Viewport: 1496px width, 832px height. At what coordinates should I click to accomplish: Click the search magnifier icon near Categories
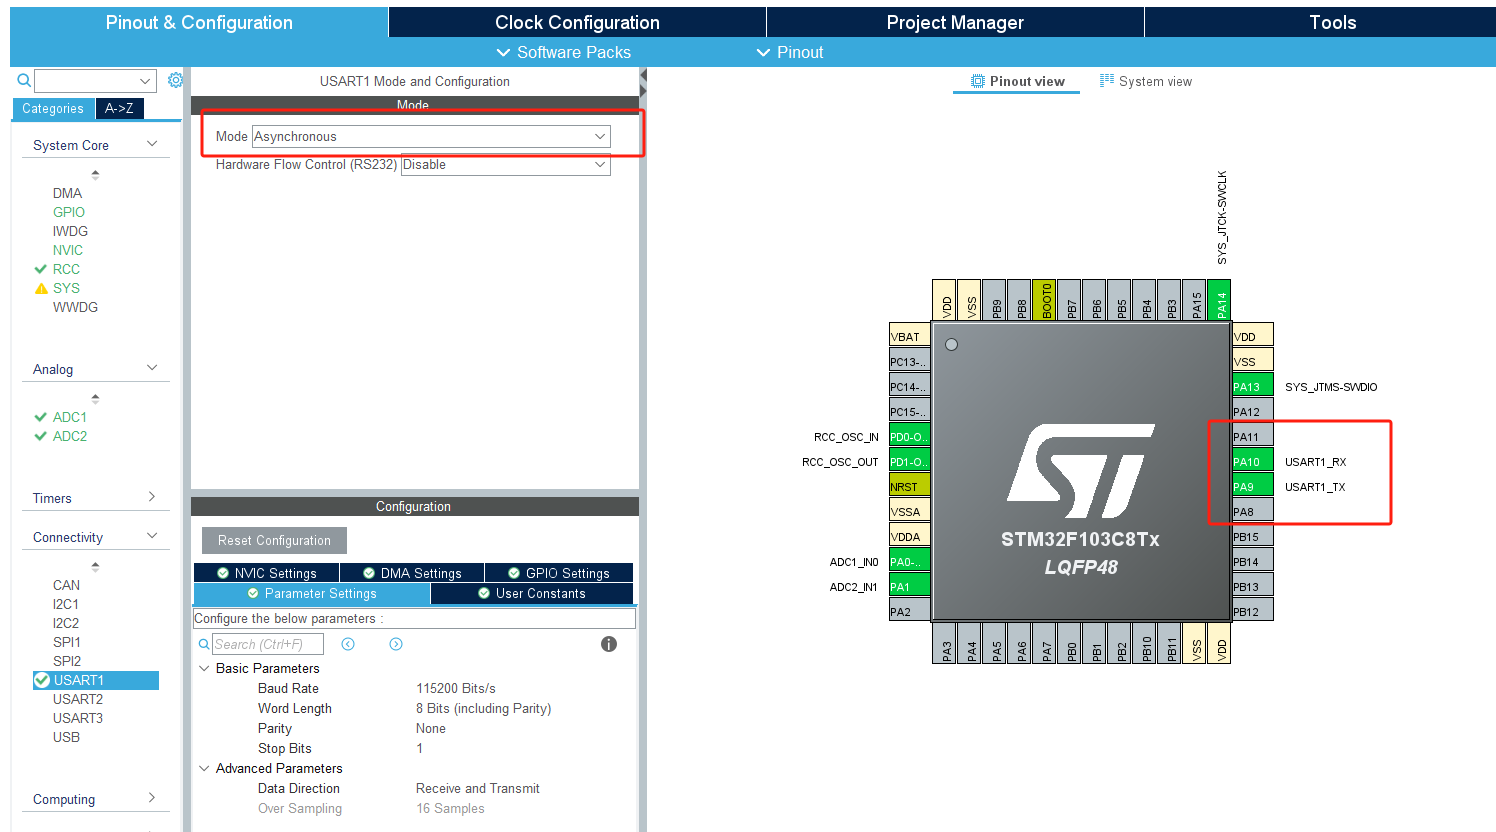(24, 80)
